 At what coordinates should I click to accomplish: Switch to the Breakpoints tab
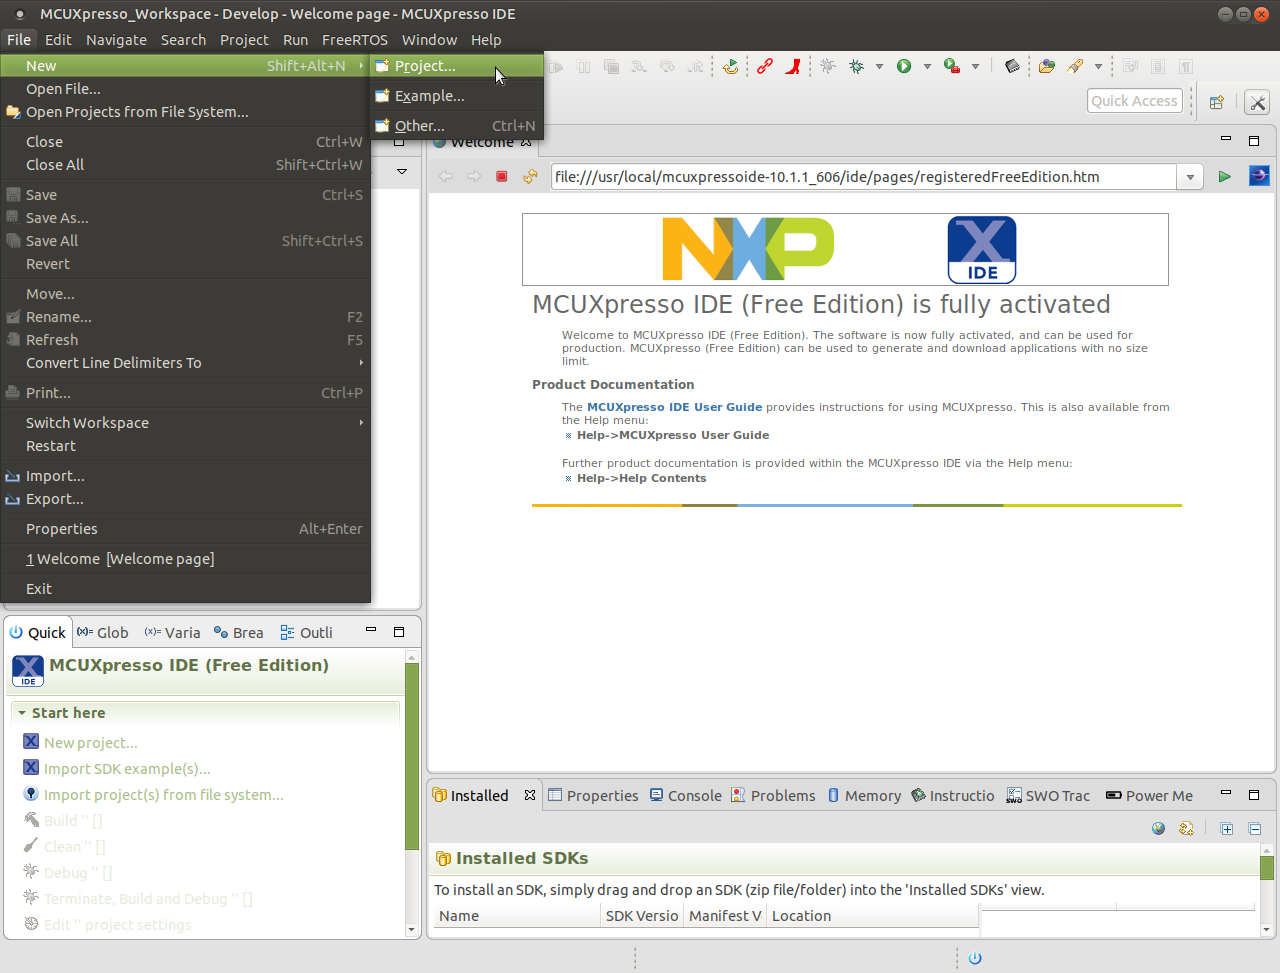pyautogui.click(x=238, y=633)
